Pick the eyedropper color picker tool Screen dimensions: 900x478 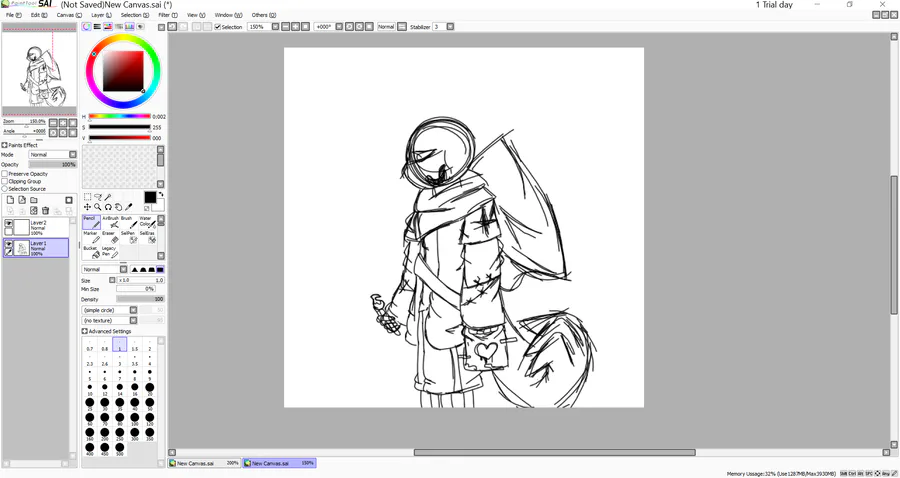pos(129,207)
